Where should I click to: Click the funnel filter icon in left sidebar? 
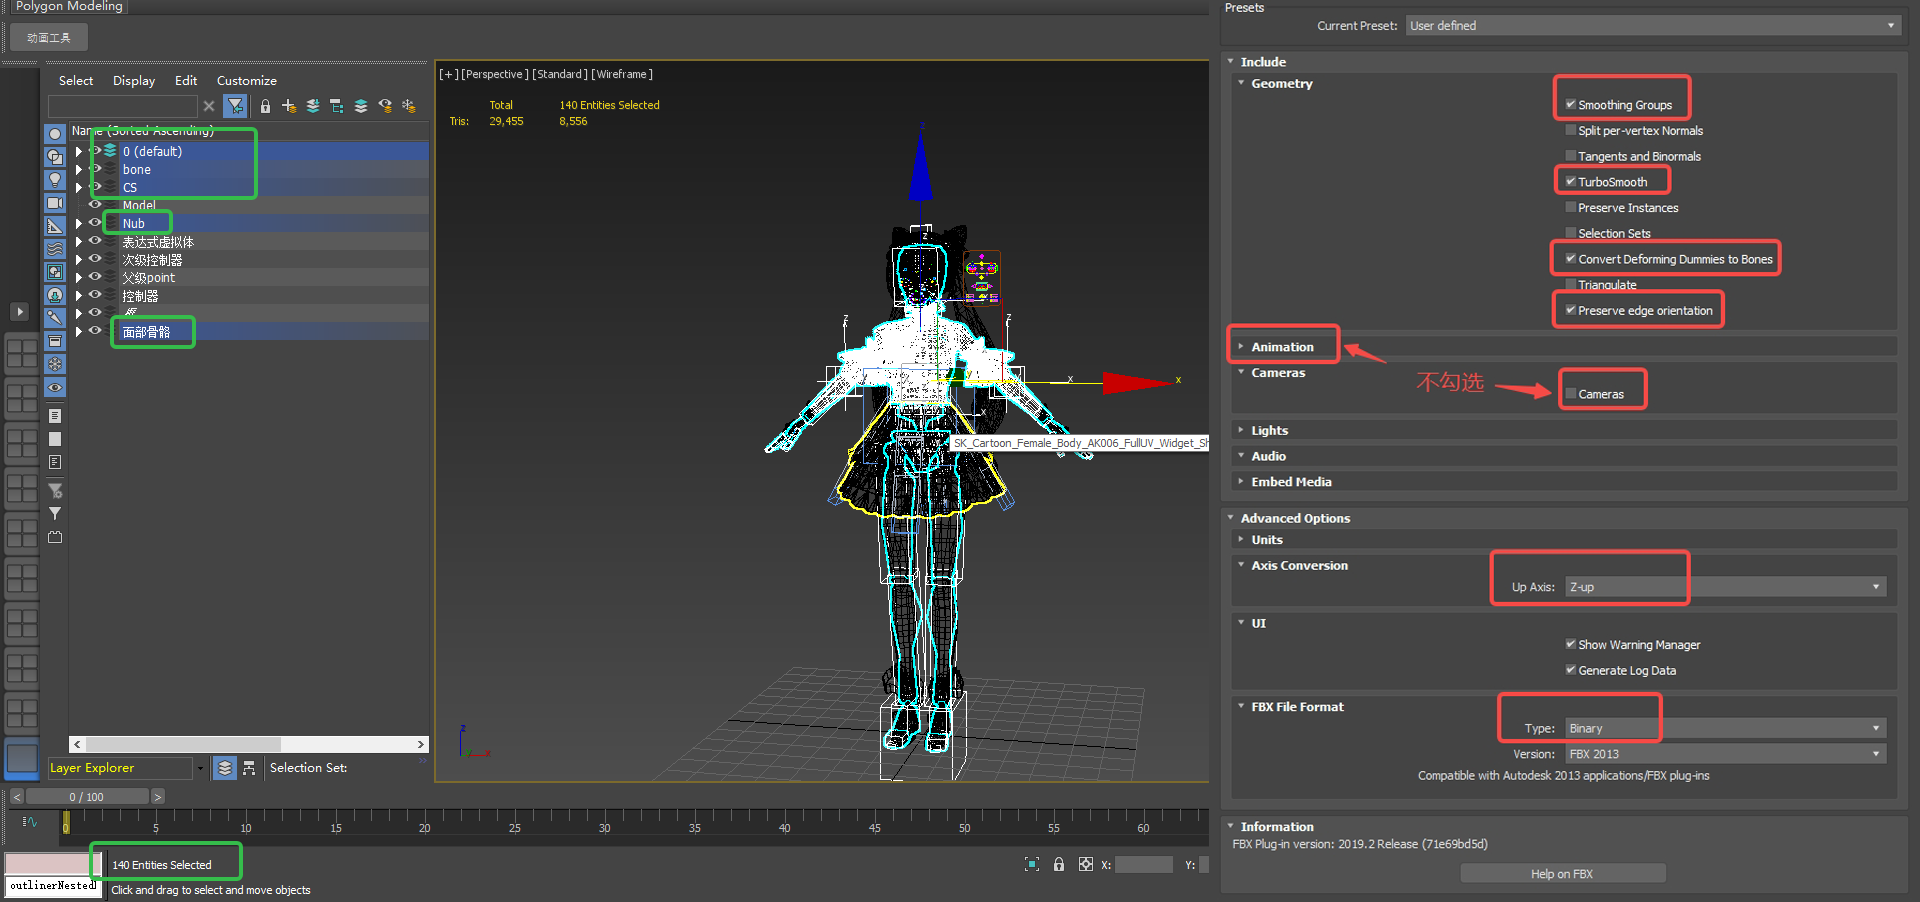[x=55, y=513]
